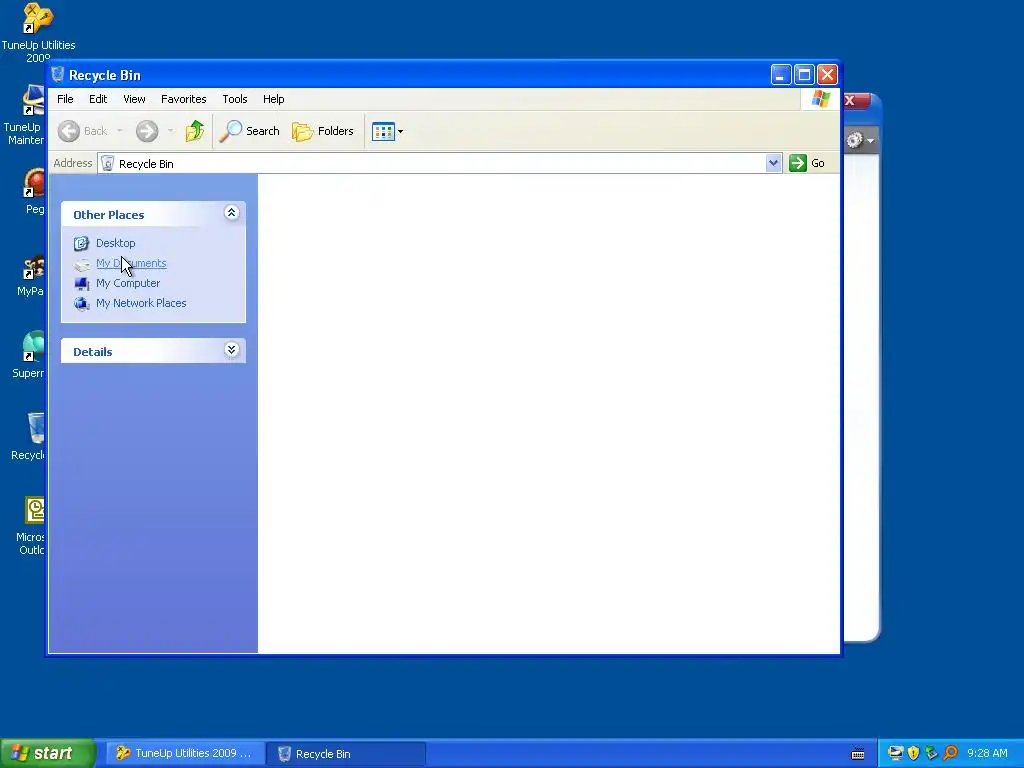Viewport: 1024px width, 768px height.
Task: Click the yellow security shield tray icon
Action: 914,753
